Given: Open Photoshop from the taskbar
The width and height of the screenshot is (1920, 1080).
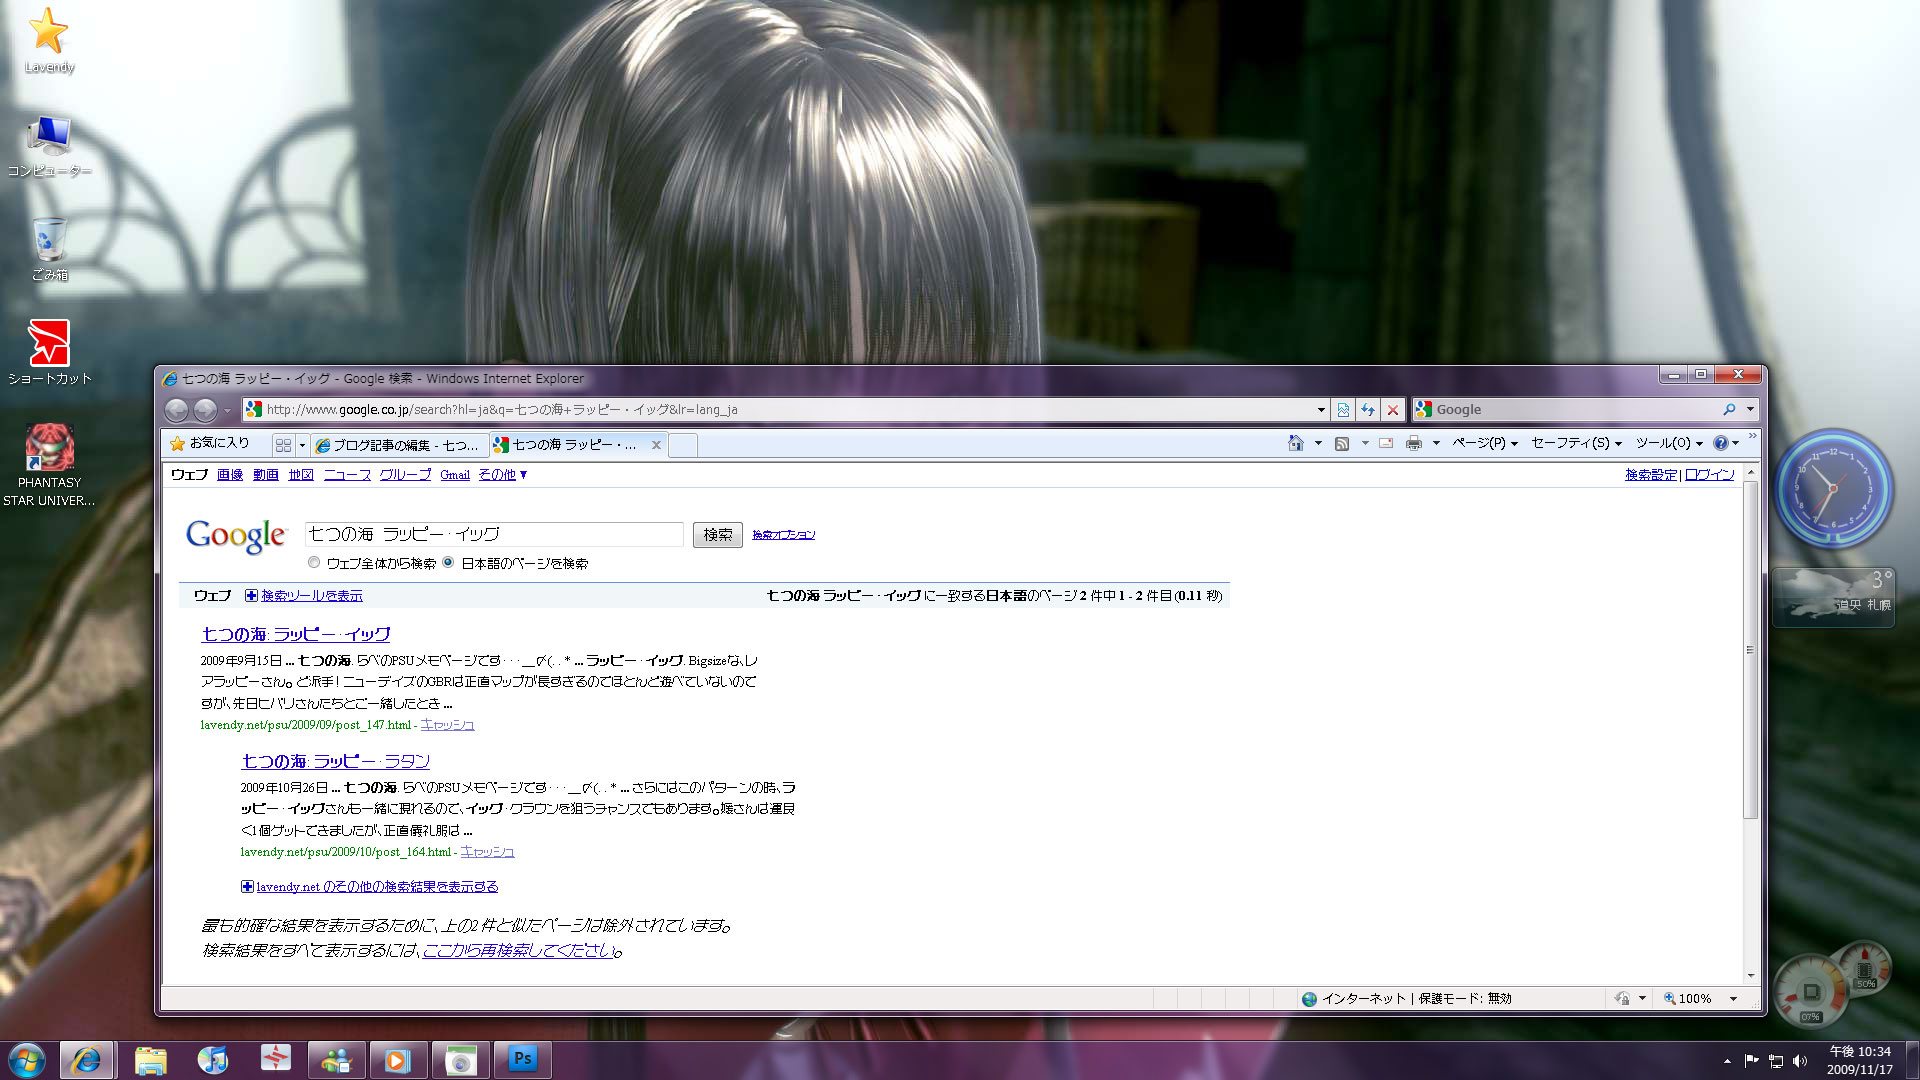Looking at the screenshot, I should pos(522,1060).
